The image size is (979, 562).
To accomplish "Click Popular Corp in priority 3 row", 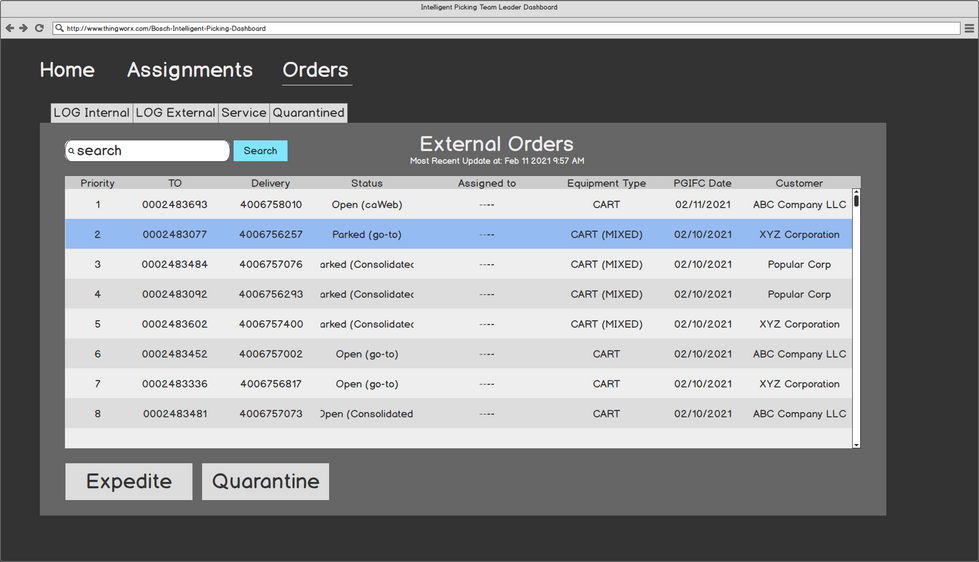I will (x=800, y=265).
